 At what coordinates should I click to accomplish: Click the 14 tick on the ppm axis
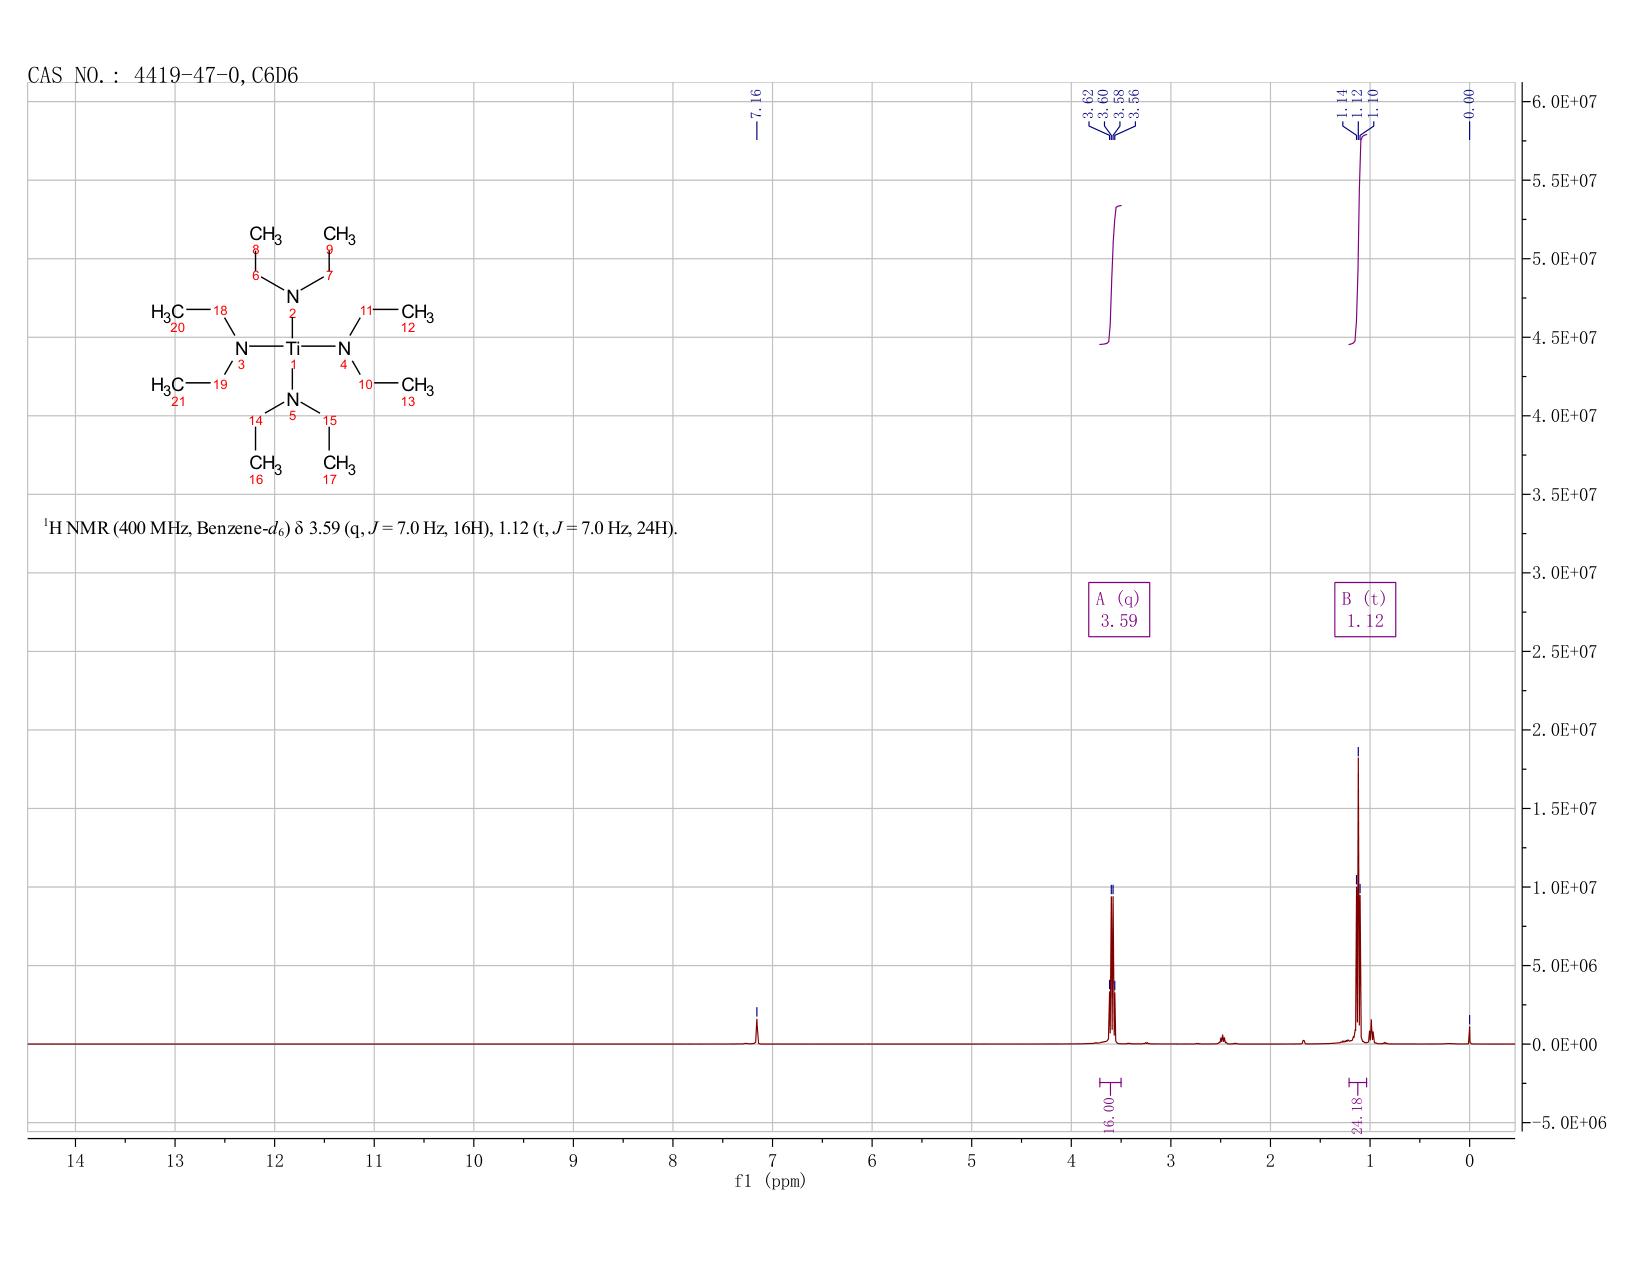[75, 1160]
